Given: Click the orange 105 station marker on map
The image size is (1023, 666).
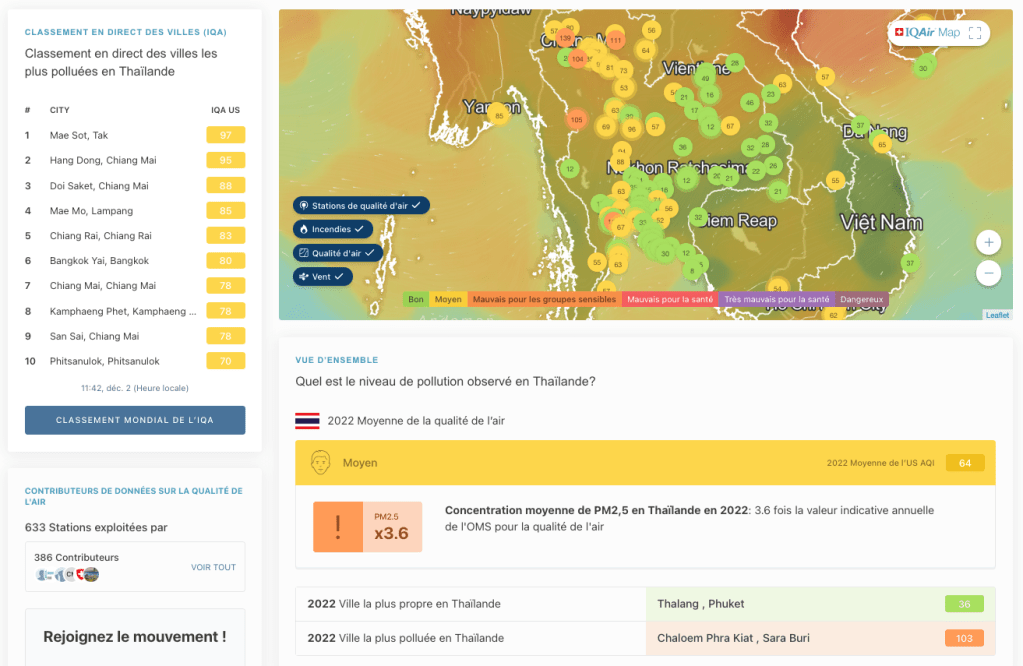Looking at the screenshot, I should [575, 120].
